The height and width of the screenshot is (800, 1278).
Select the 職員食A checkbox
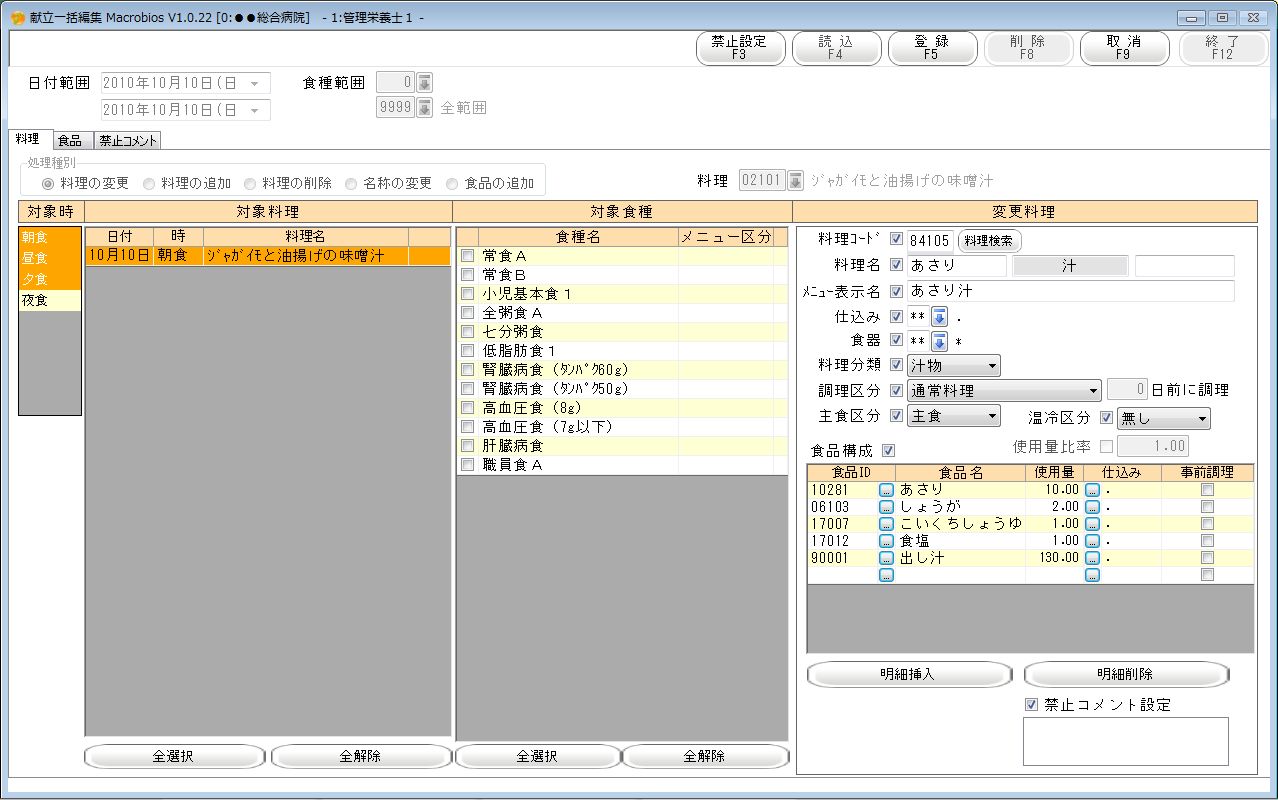click(x=467, y=465)
